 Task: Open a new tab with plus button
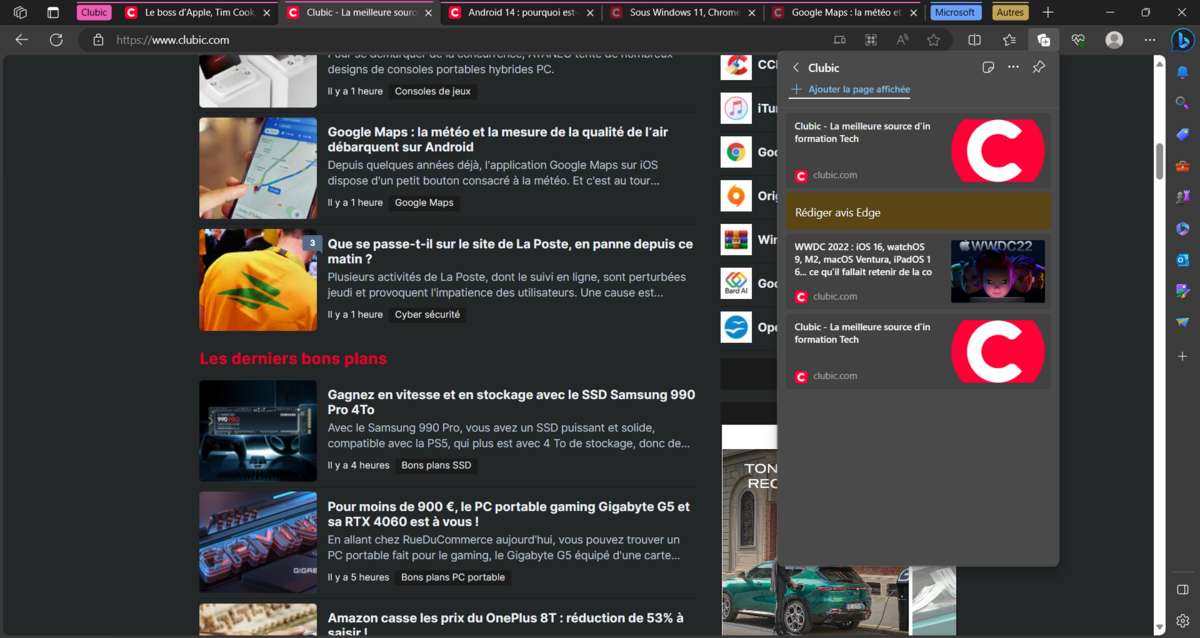pyautogui.click(x=1047, y=13)
